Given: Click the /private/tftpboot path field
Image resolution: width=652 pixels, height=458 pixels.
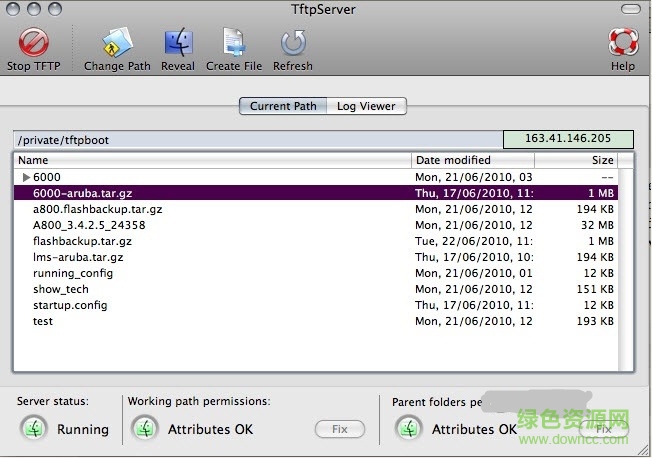Looking at the screenshot, I should coord(256,140).
